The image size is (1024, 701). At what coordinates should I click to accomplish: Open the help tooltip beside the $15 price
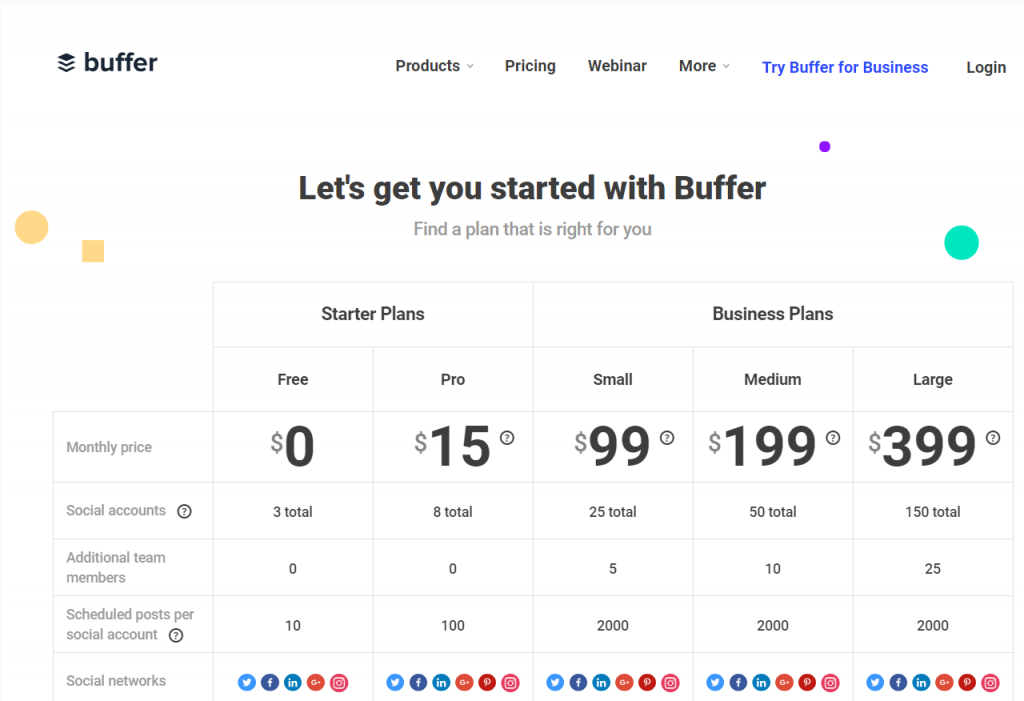[505, 436]
